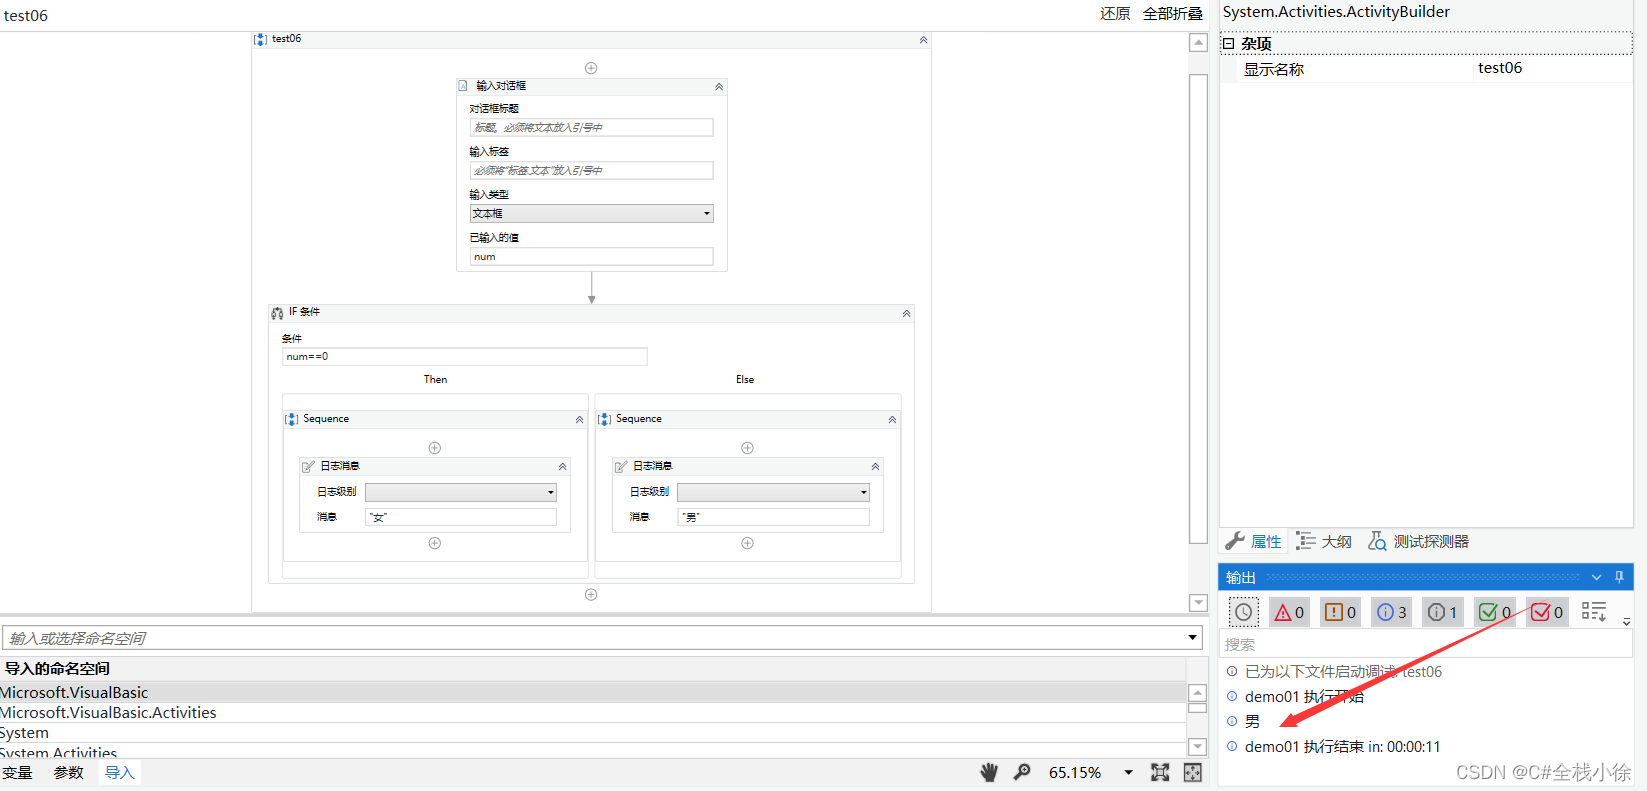The image size is (1647, 791).
Task: Select Microsoft.VisualBasic.Activities namespace row
Action: coord(592,712)
